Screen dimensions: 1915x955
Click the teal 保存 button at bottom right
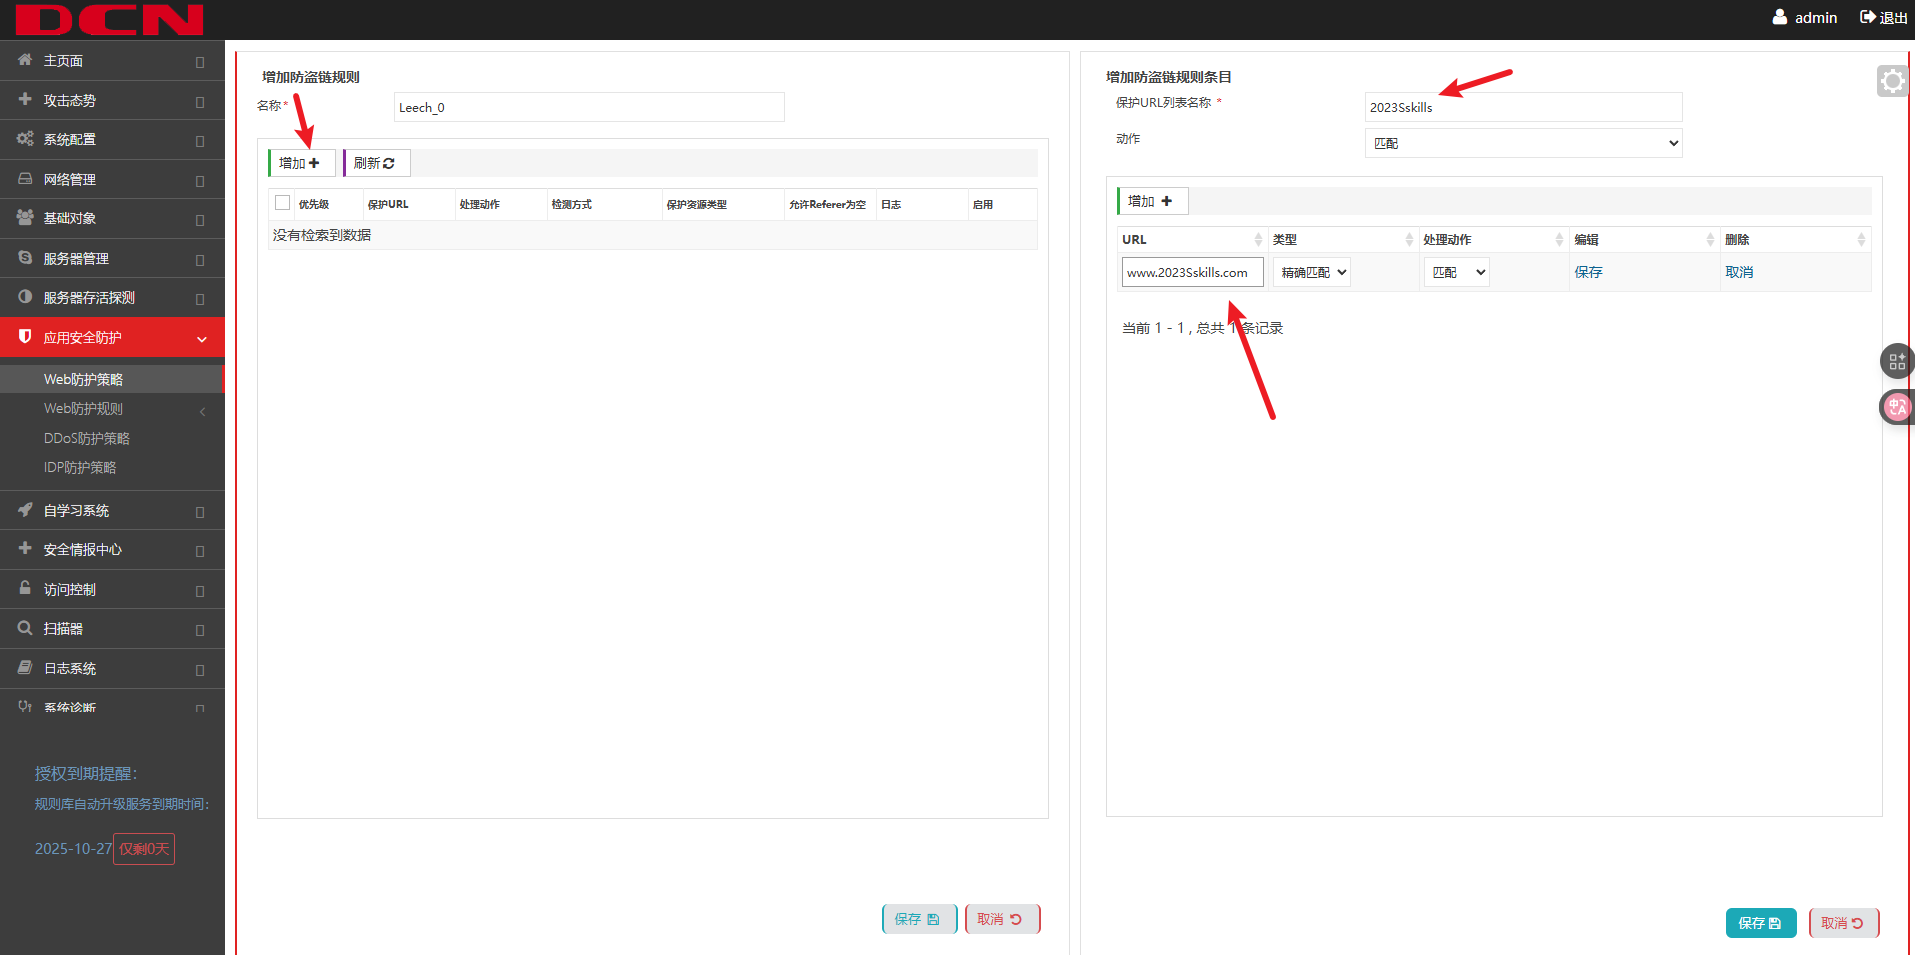[1761, 923]
